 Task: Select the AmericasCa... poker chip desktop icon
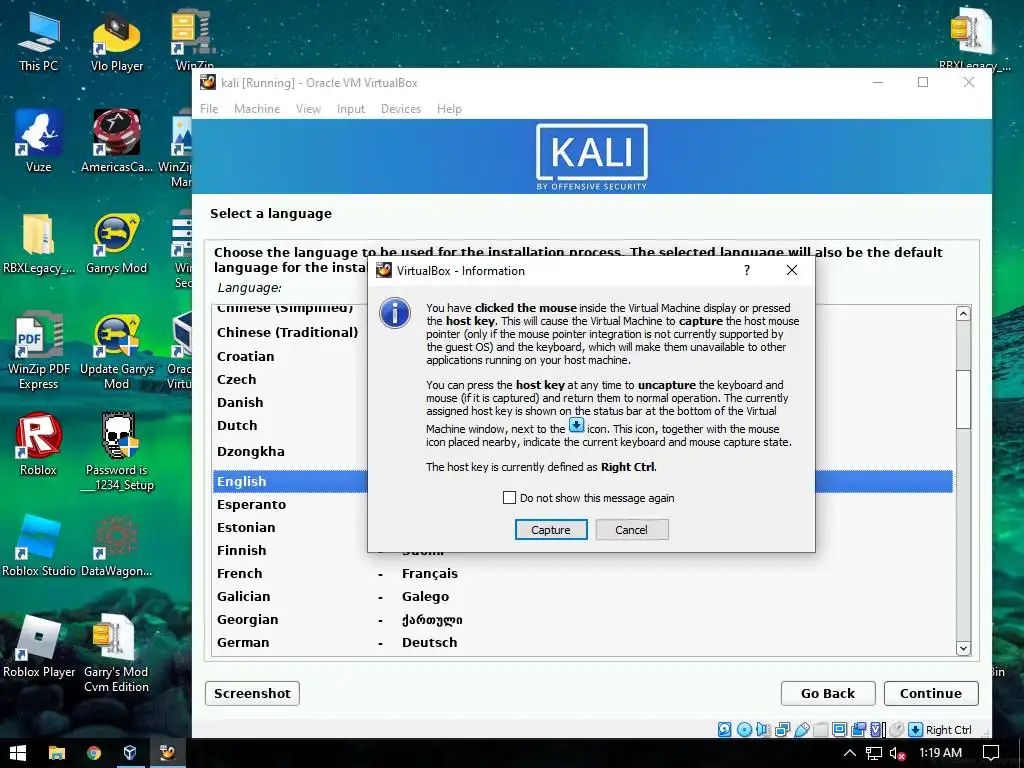coord(117,141)
